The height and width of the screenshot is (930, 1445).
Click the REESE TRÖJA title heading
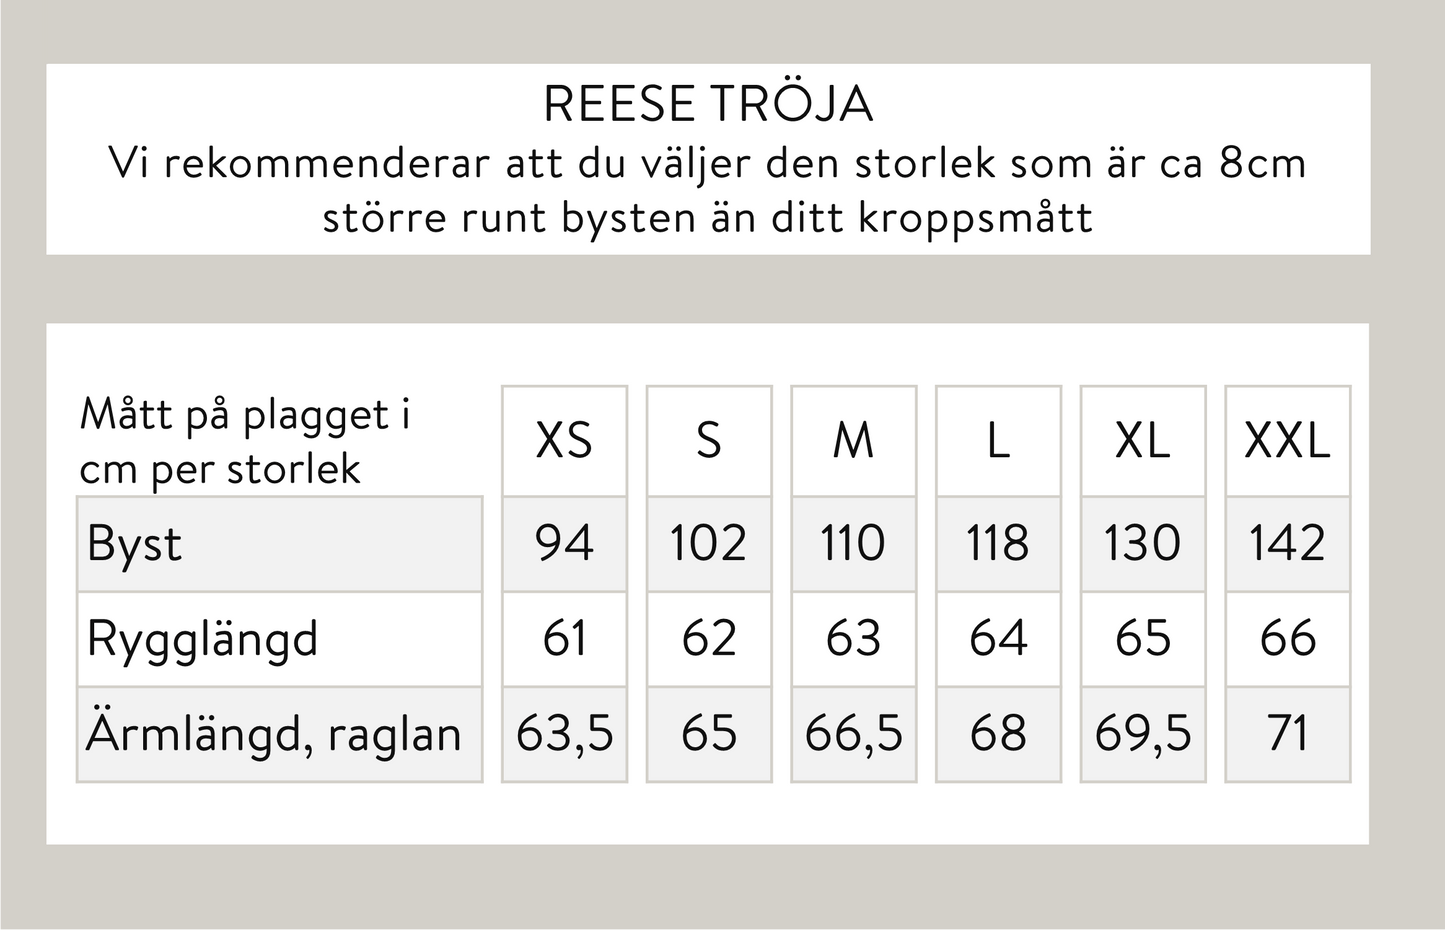point(708,105)
